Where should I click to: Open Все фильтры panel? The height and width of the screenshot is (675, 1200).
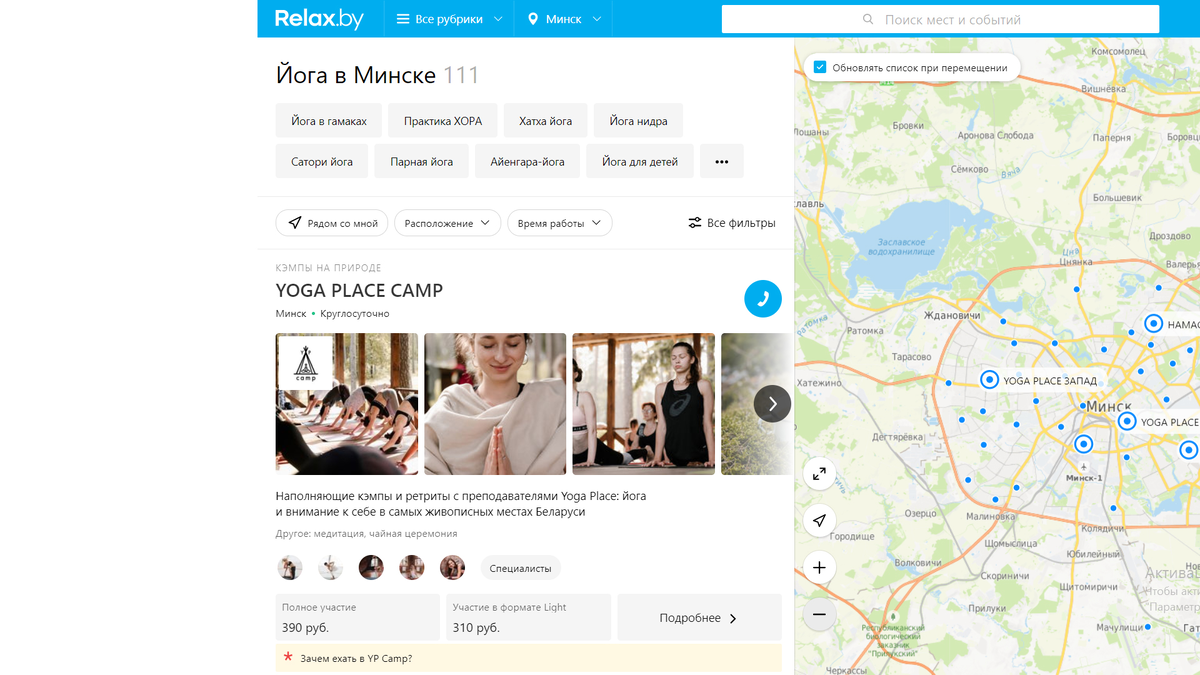tap(731, 223)
